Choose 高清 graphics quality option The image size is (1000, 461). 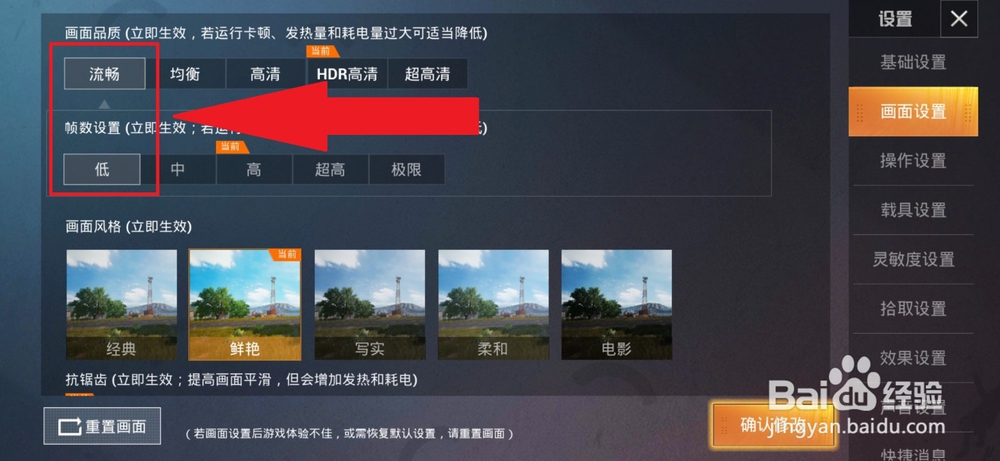point(265,74)
